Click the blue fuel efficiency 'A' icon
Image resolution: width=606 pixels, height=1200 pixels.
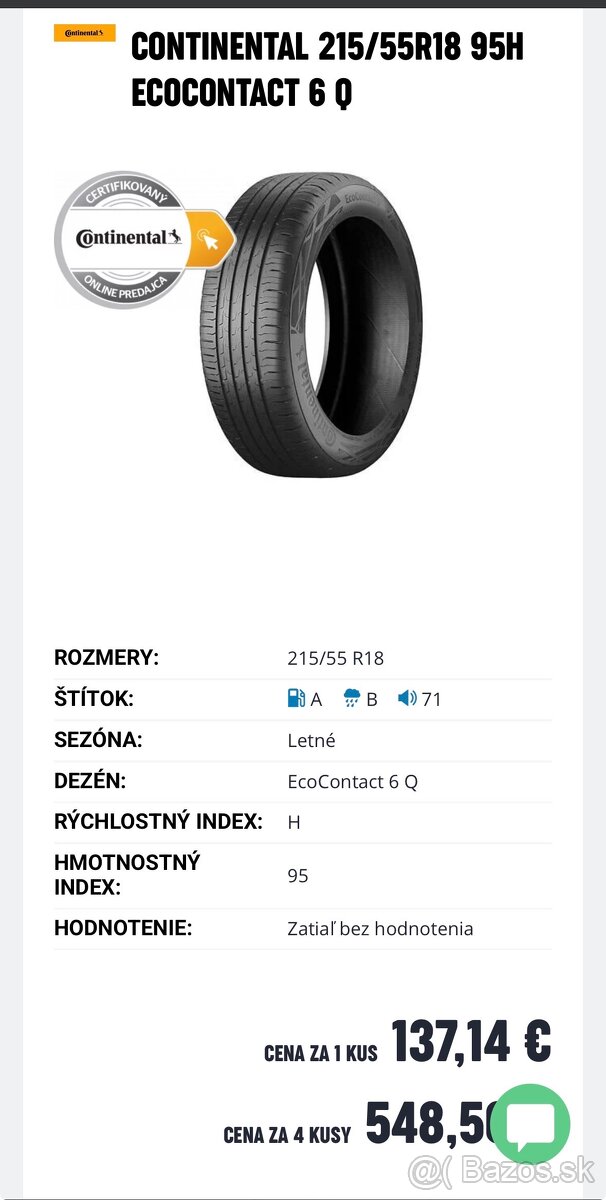click(297, 699)
